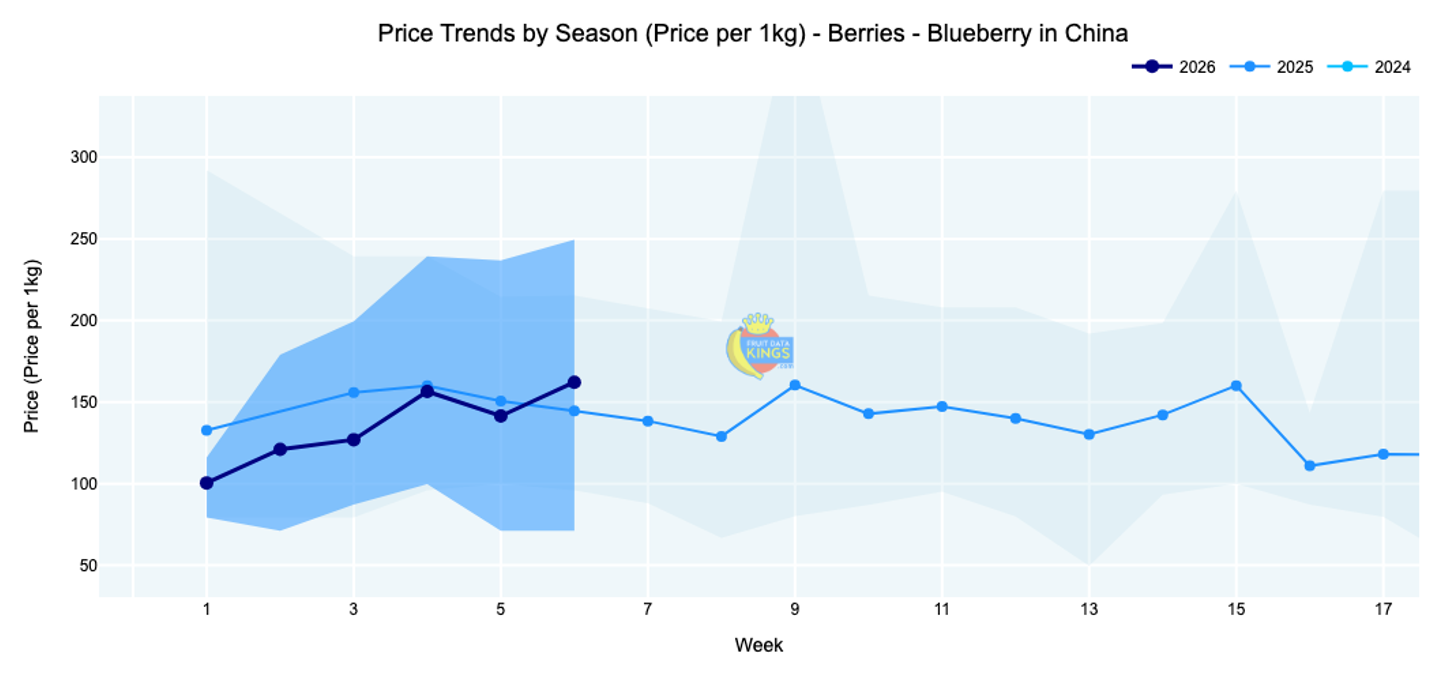Hide the 2025 series via legend
Image resolution: width=1443 pixels, height=674 pixels.
point(1271,67)
